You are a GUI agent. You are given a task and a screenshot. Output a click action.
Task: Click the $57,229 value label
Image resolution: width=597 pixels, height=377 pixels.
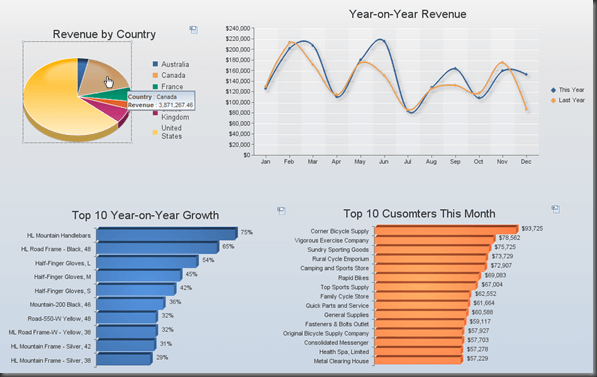point(477,359)
